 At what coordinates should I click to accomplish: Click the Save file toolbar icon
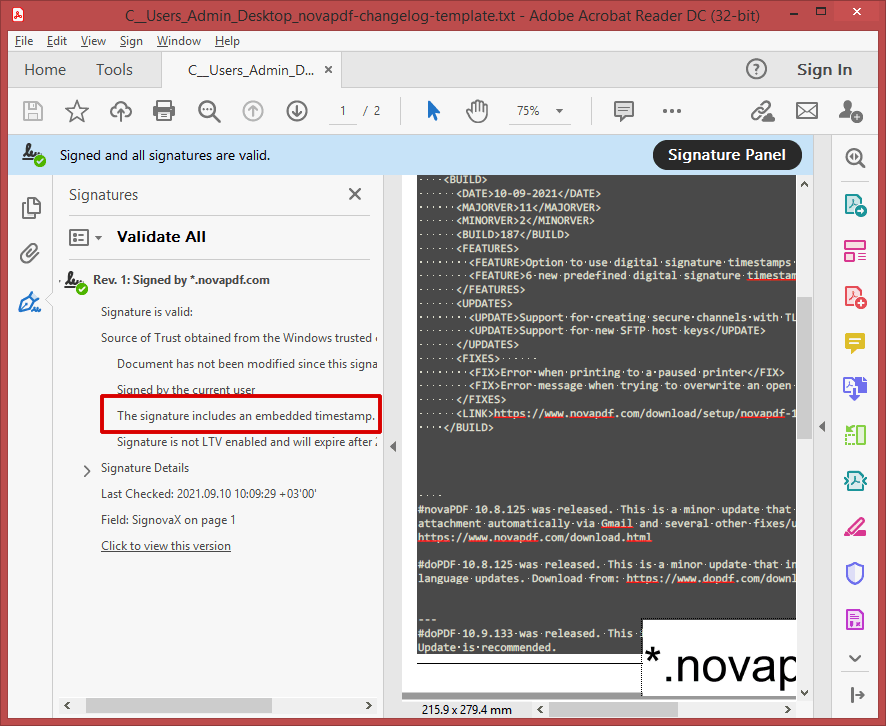[x=33, y=111]
